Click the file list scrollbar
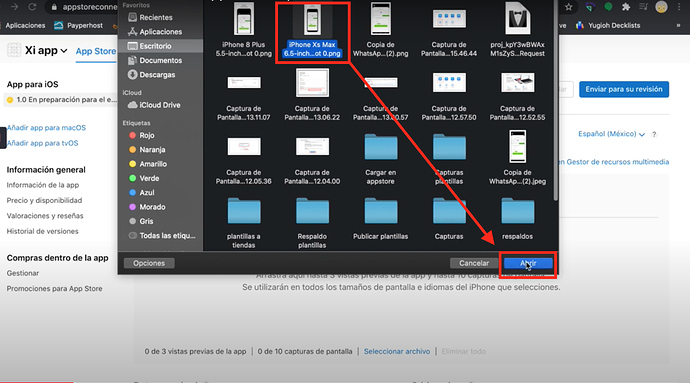690x383 pixels. pyautogui.click(x=555, y=101)
